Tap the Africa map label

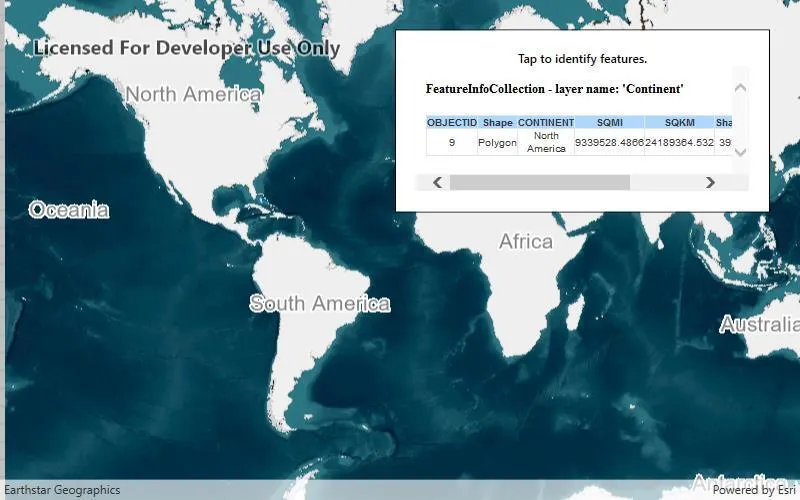click(526, 241)
